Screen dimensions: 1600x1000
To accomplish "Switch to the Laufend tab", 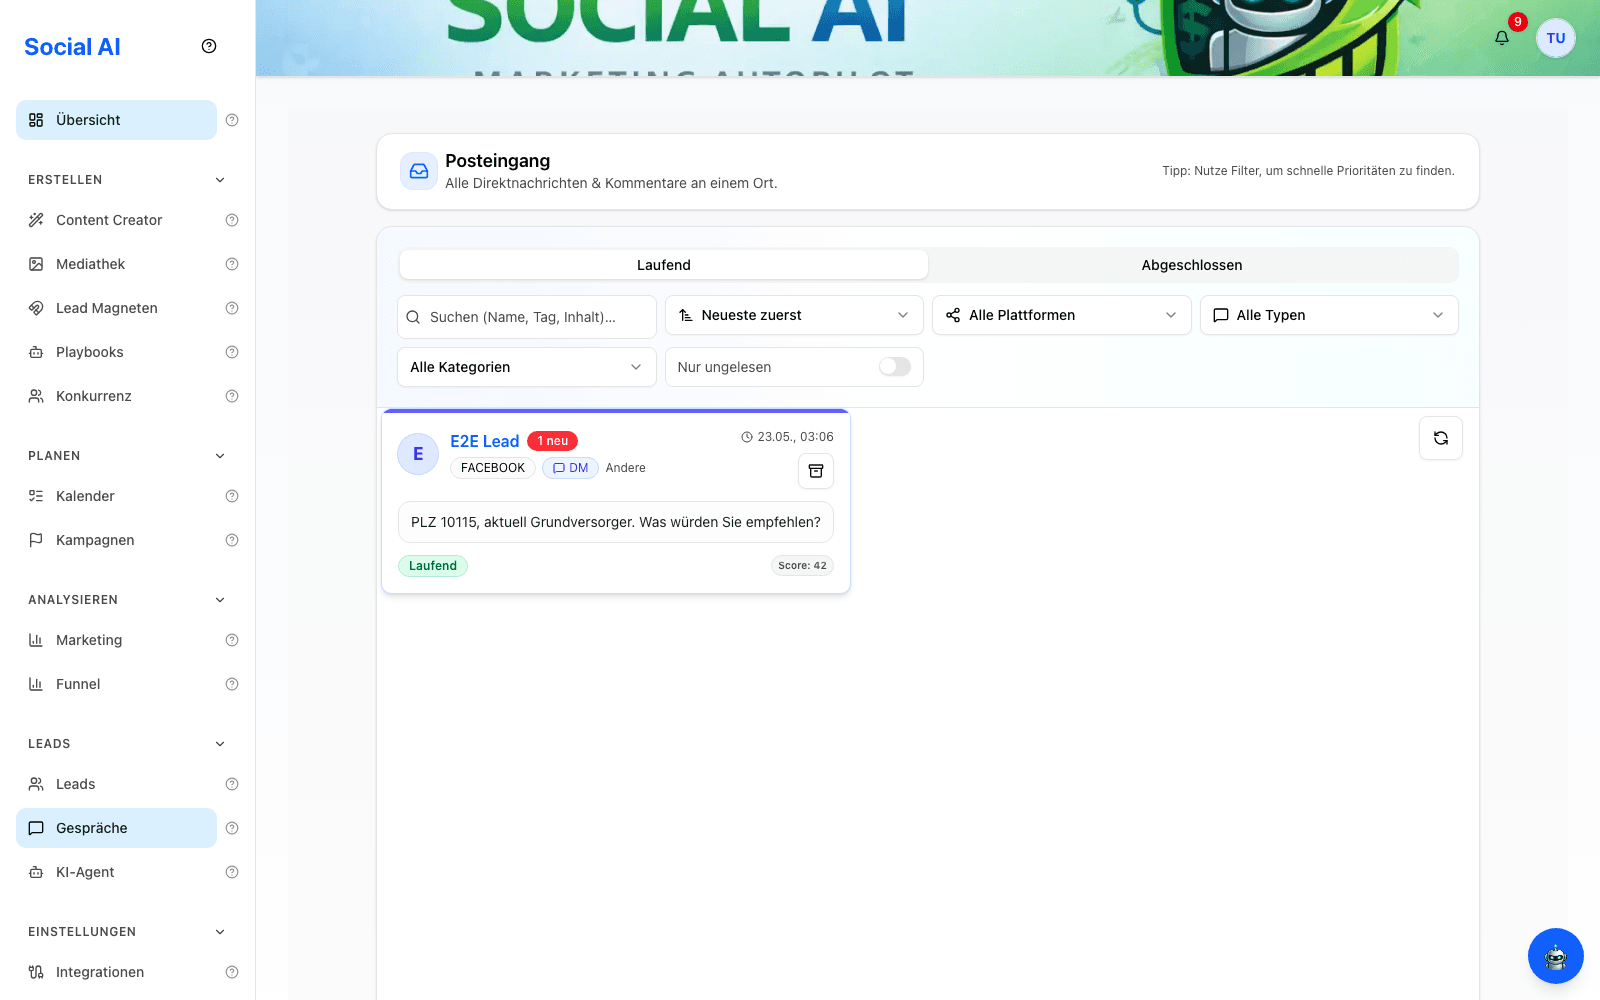I will (664, 265).
